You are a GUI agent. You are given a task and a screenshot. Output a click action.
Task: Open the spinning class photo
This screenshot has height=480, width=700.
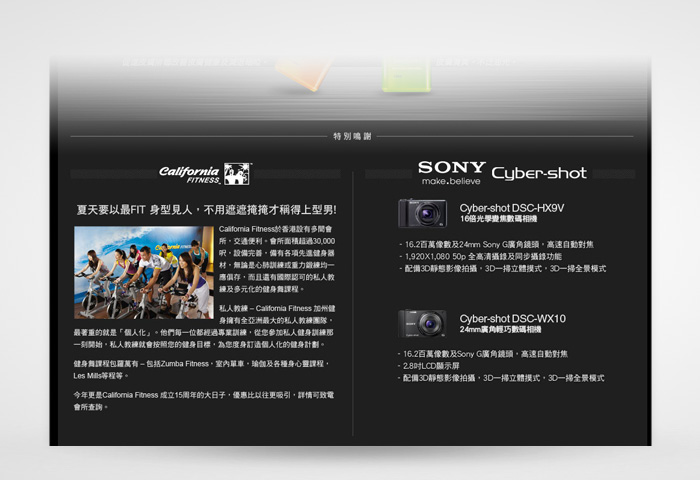click(x=144, y=272)
